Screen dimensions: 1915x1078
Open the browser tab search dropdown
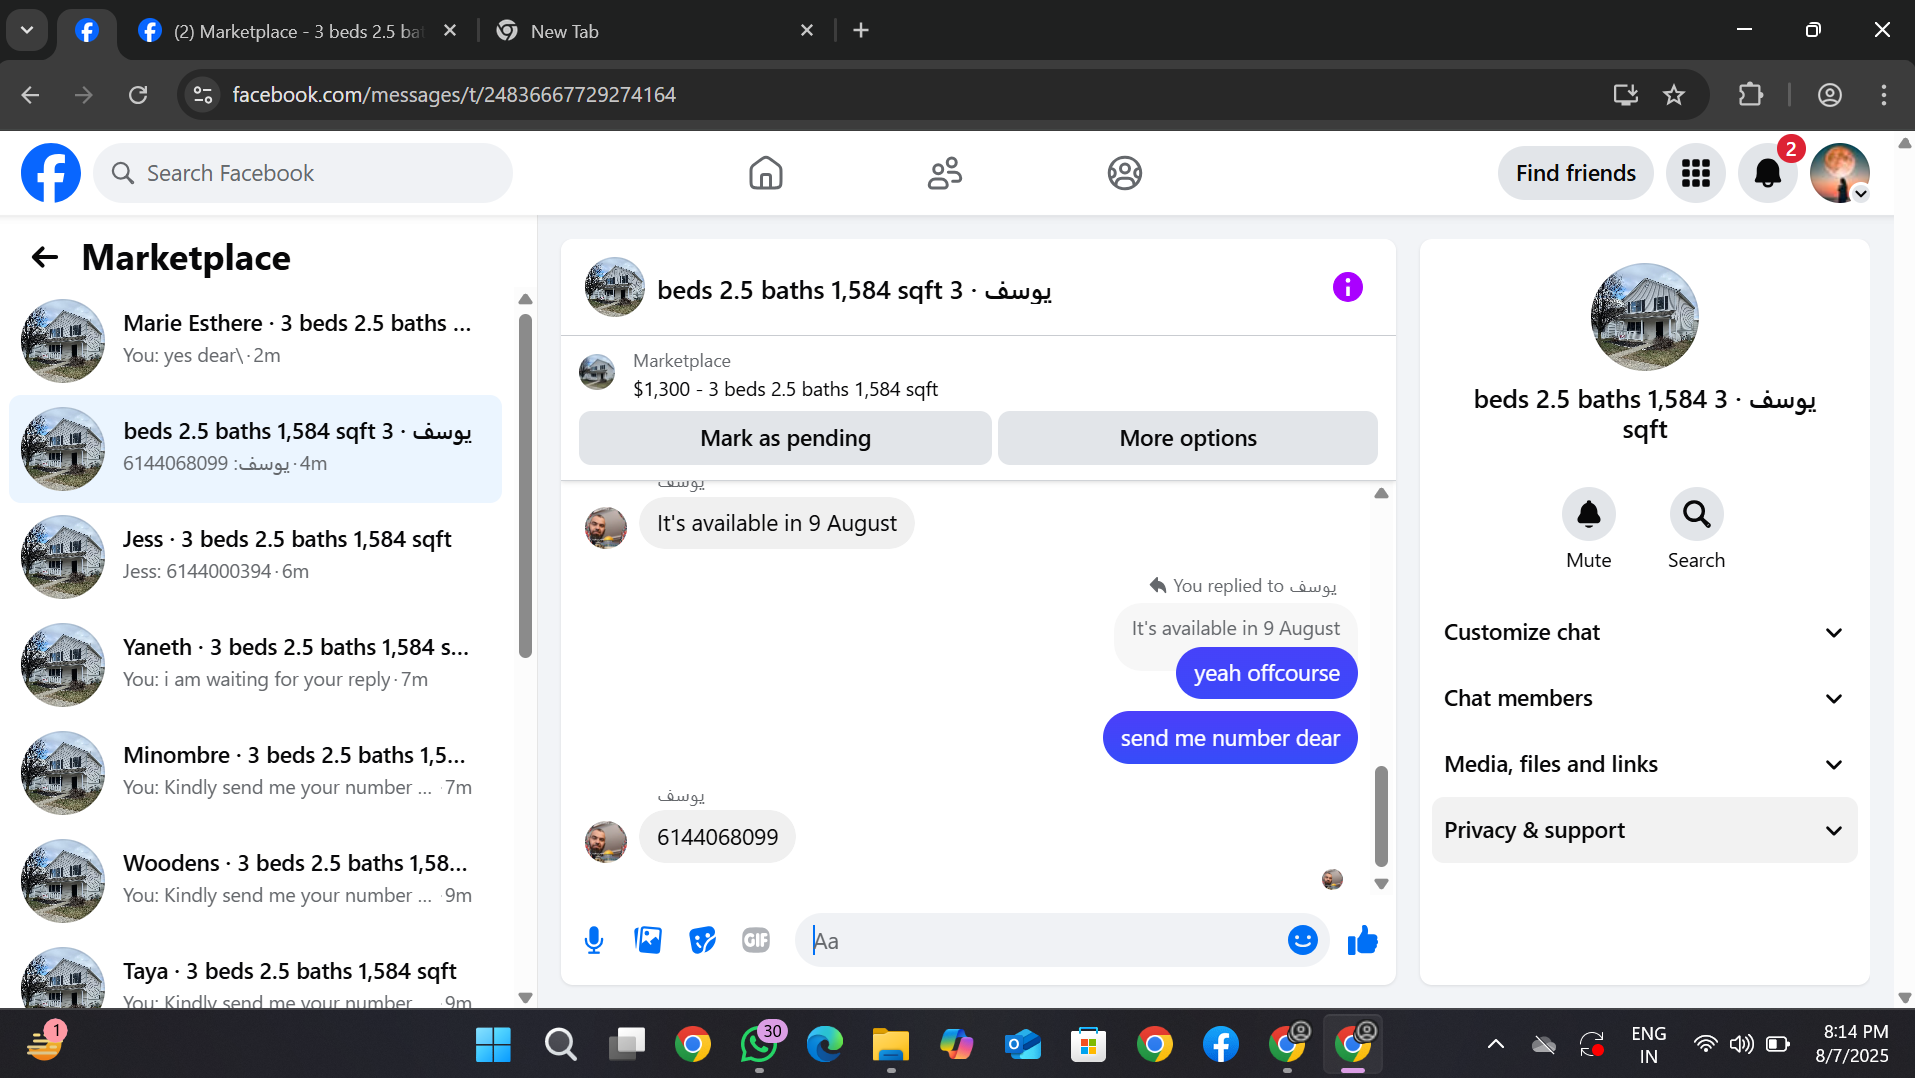click(x=27, y=30)
